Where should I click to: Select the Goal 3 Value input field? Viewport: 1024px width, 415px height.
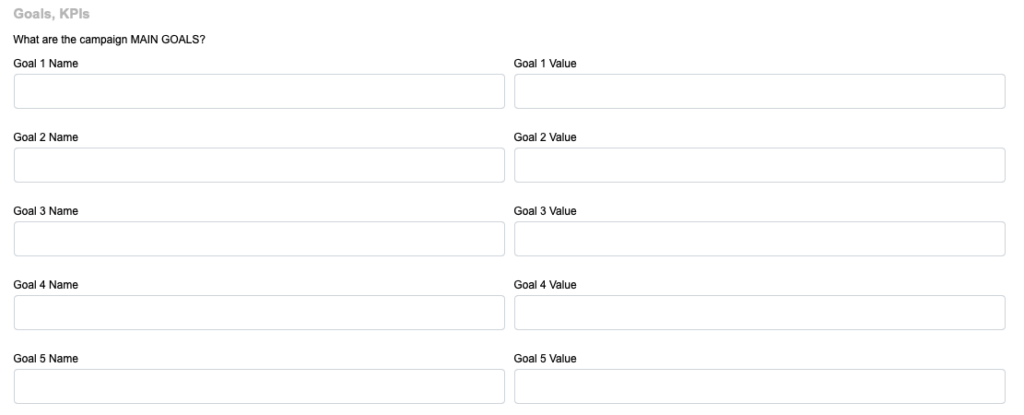pos(759,239)
